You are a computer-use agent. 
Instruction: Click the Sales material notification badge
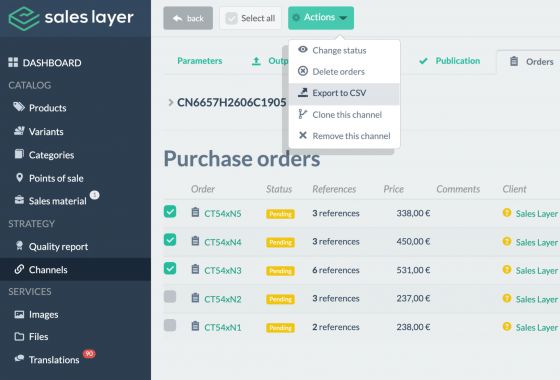pos(94,195)
